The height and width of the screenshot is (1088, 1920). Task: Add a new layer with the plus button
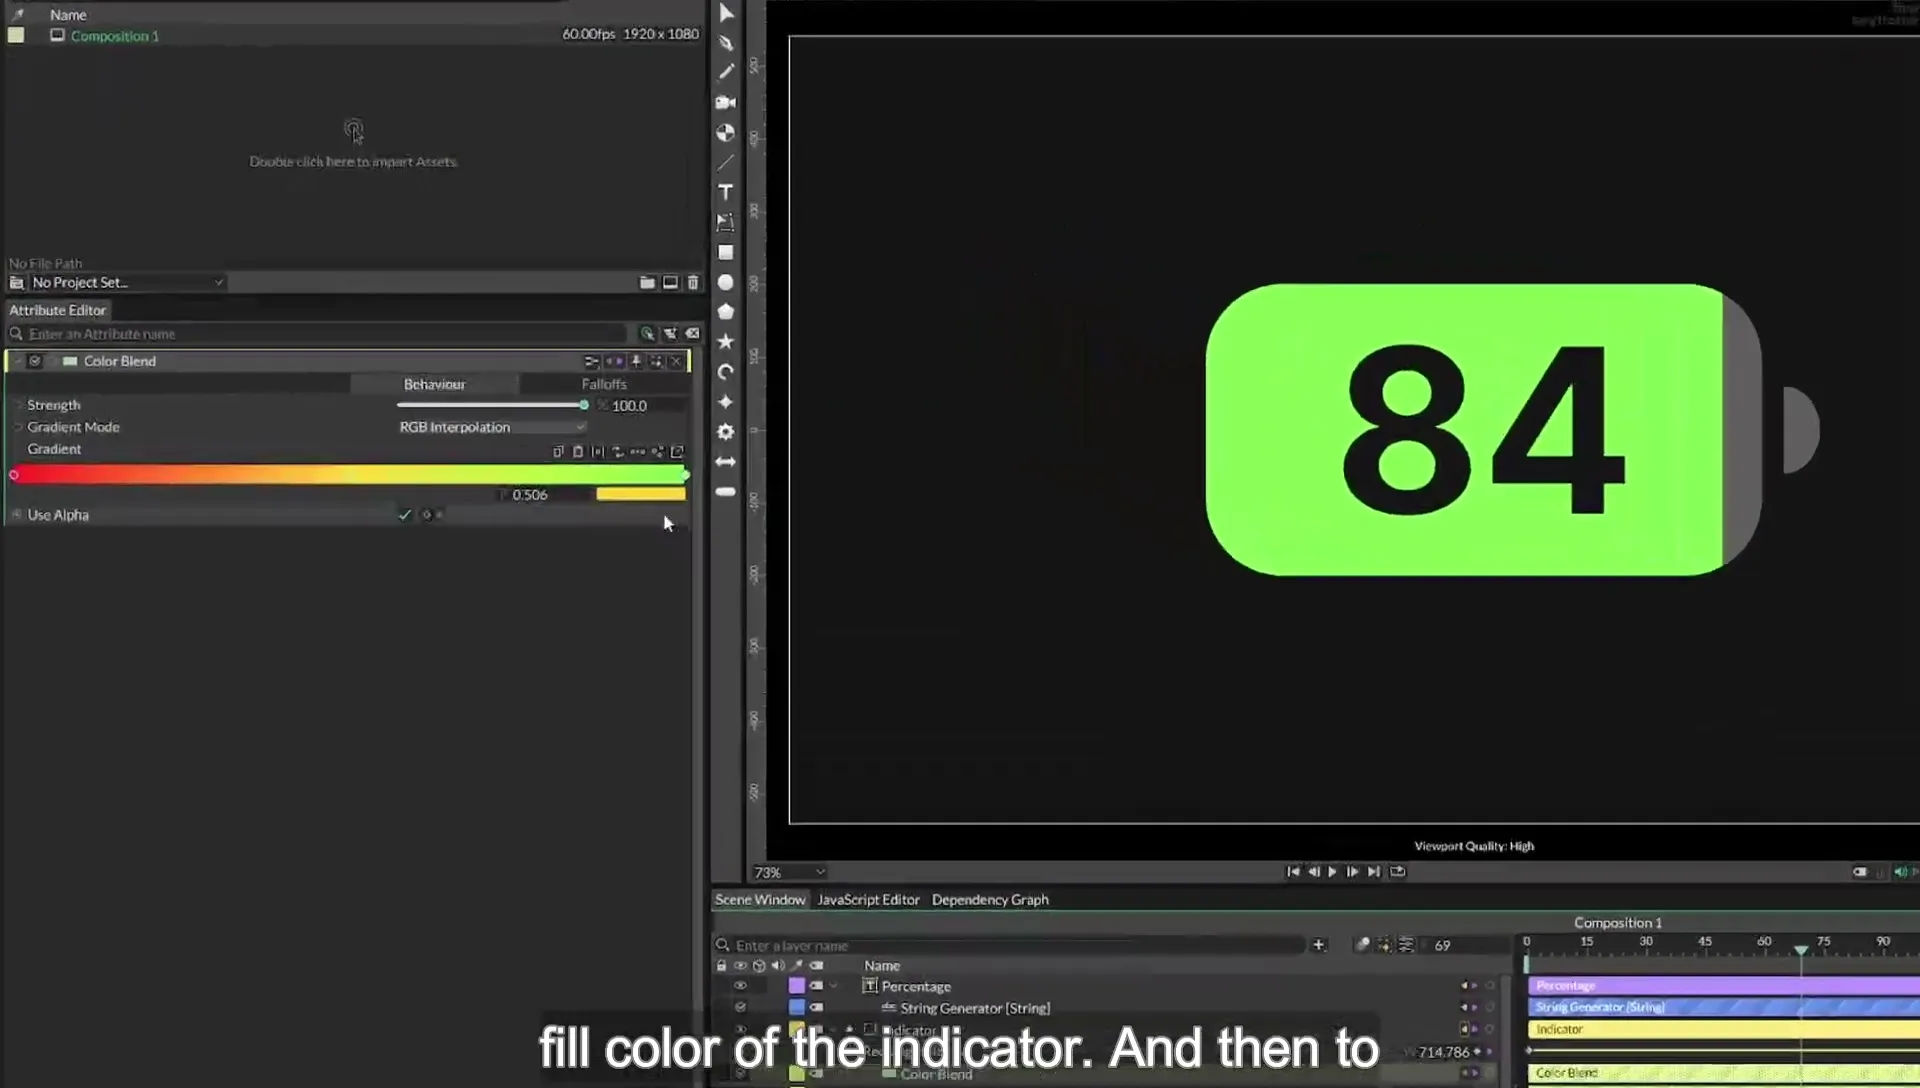point(1318,945)
